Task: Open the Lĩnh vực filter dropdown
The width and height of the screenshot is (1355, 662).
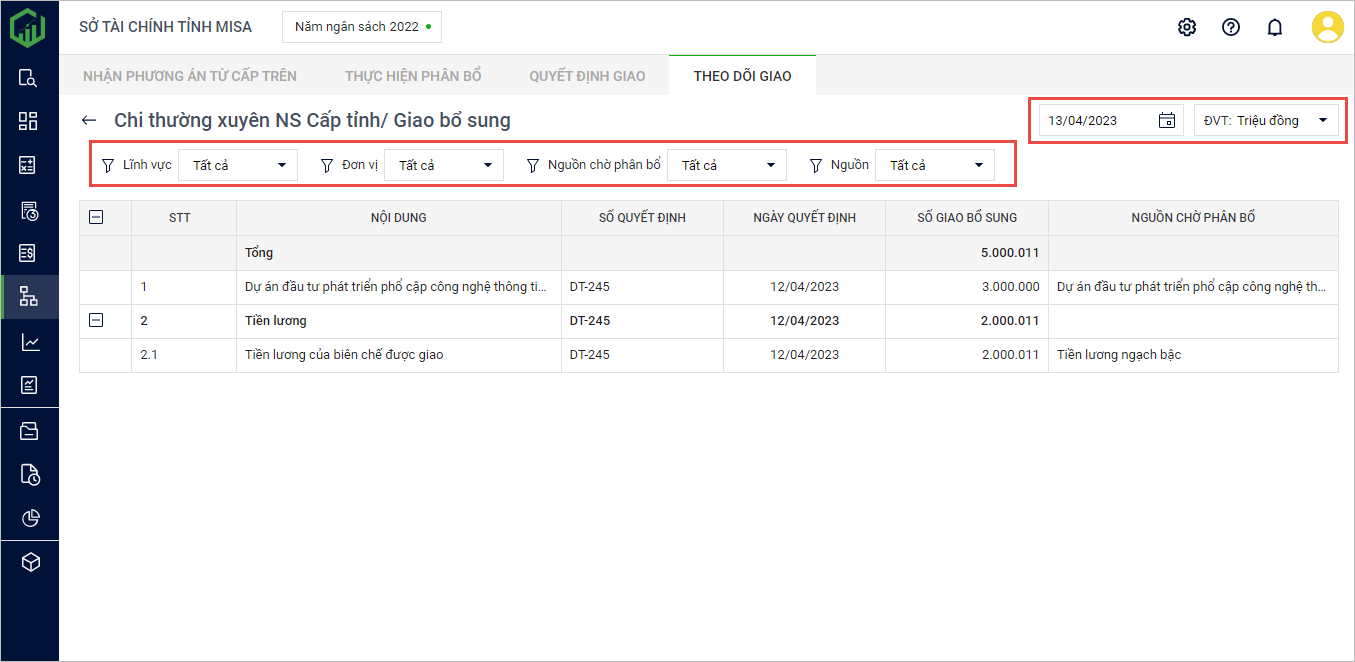Action: [x=238, y=165]
